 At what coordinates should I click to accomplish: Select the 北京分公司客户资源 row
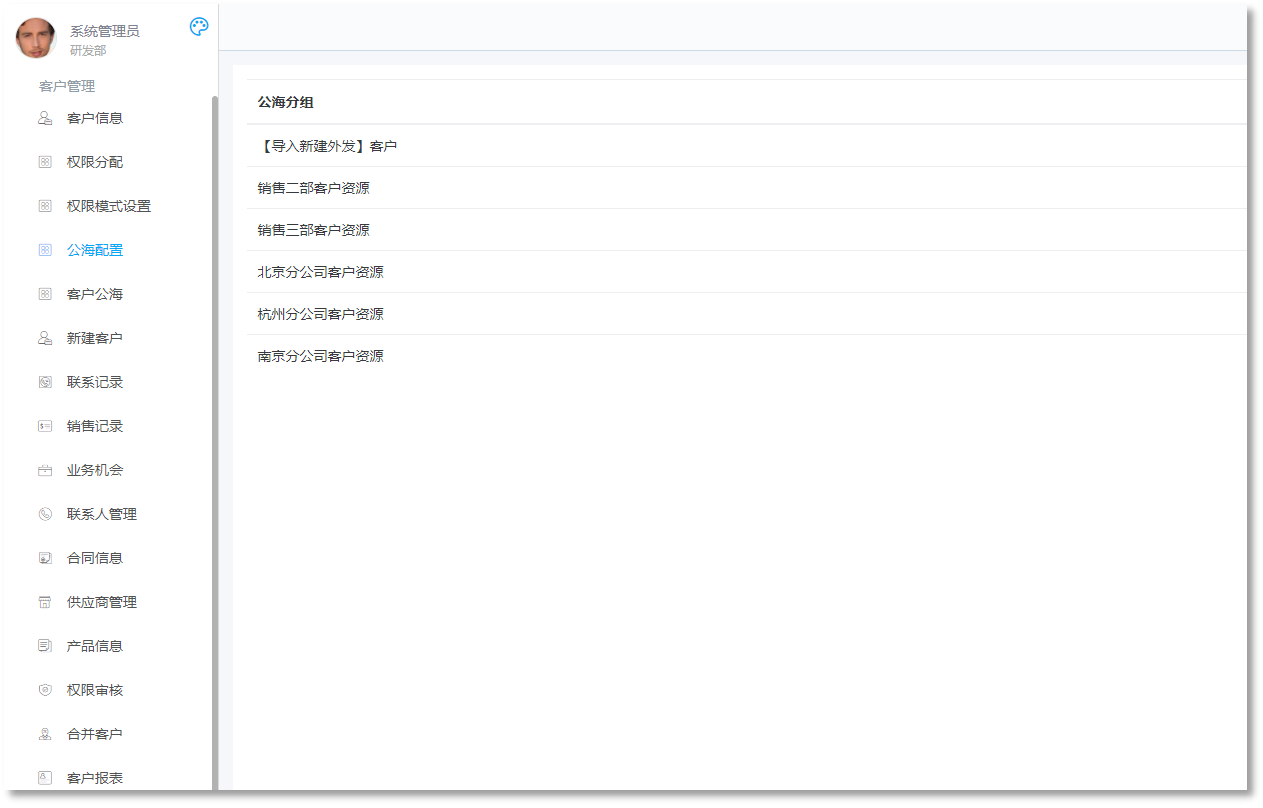tap(747, 272)
